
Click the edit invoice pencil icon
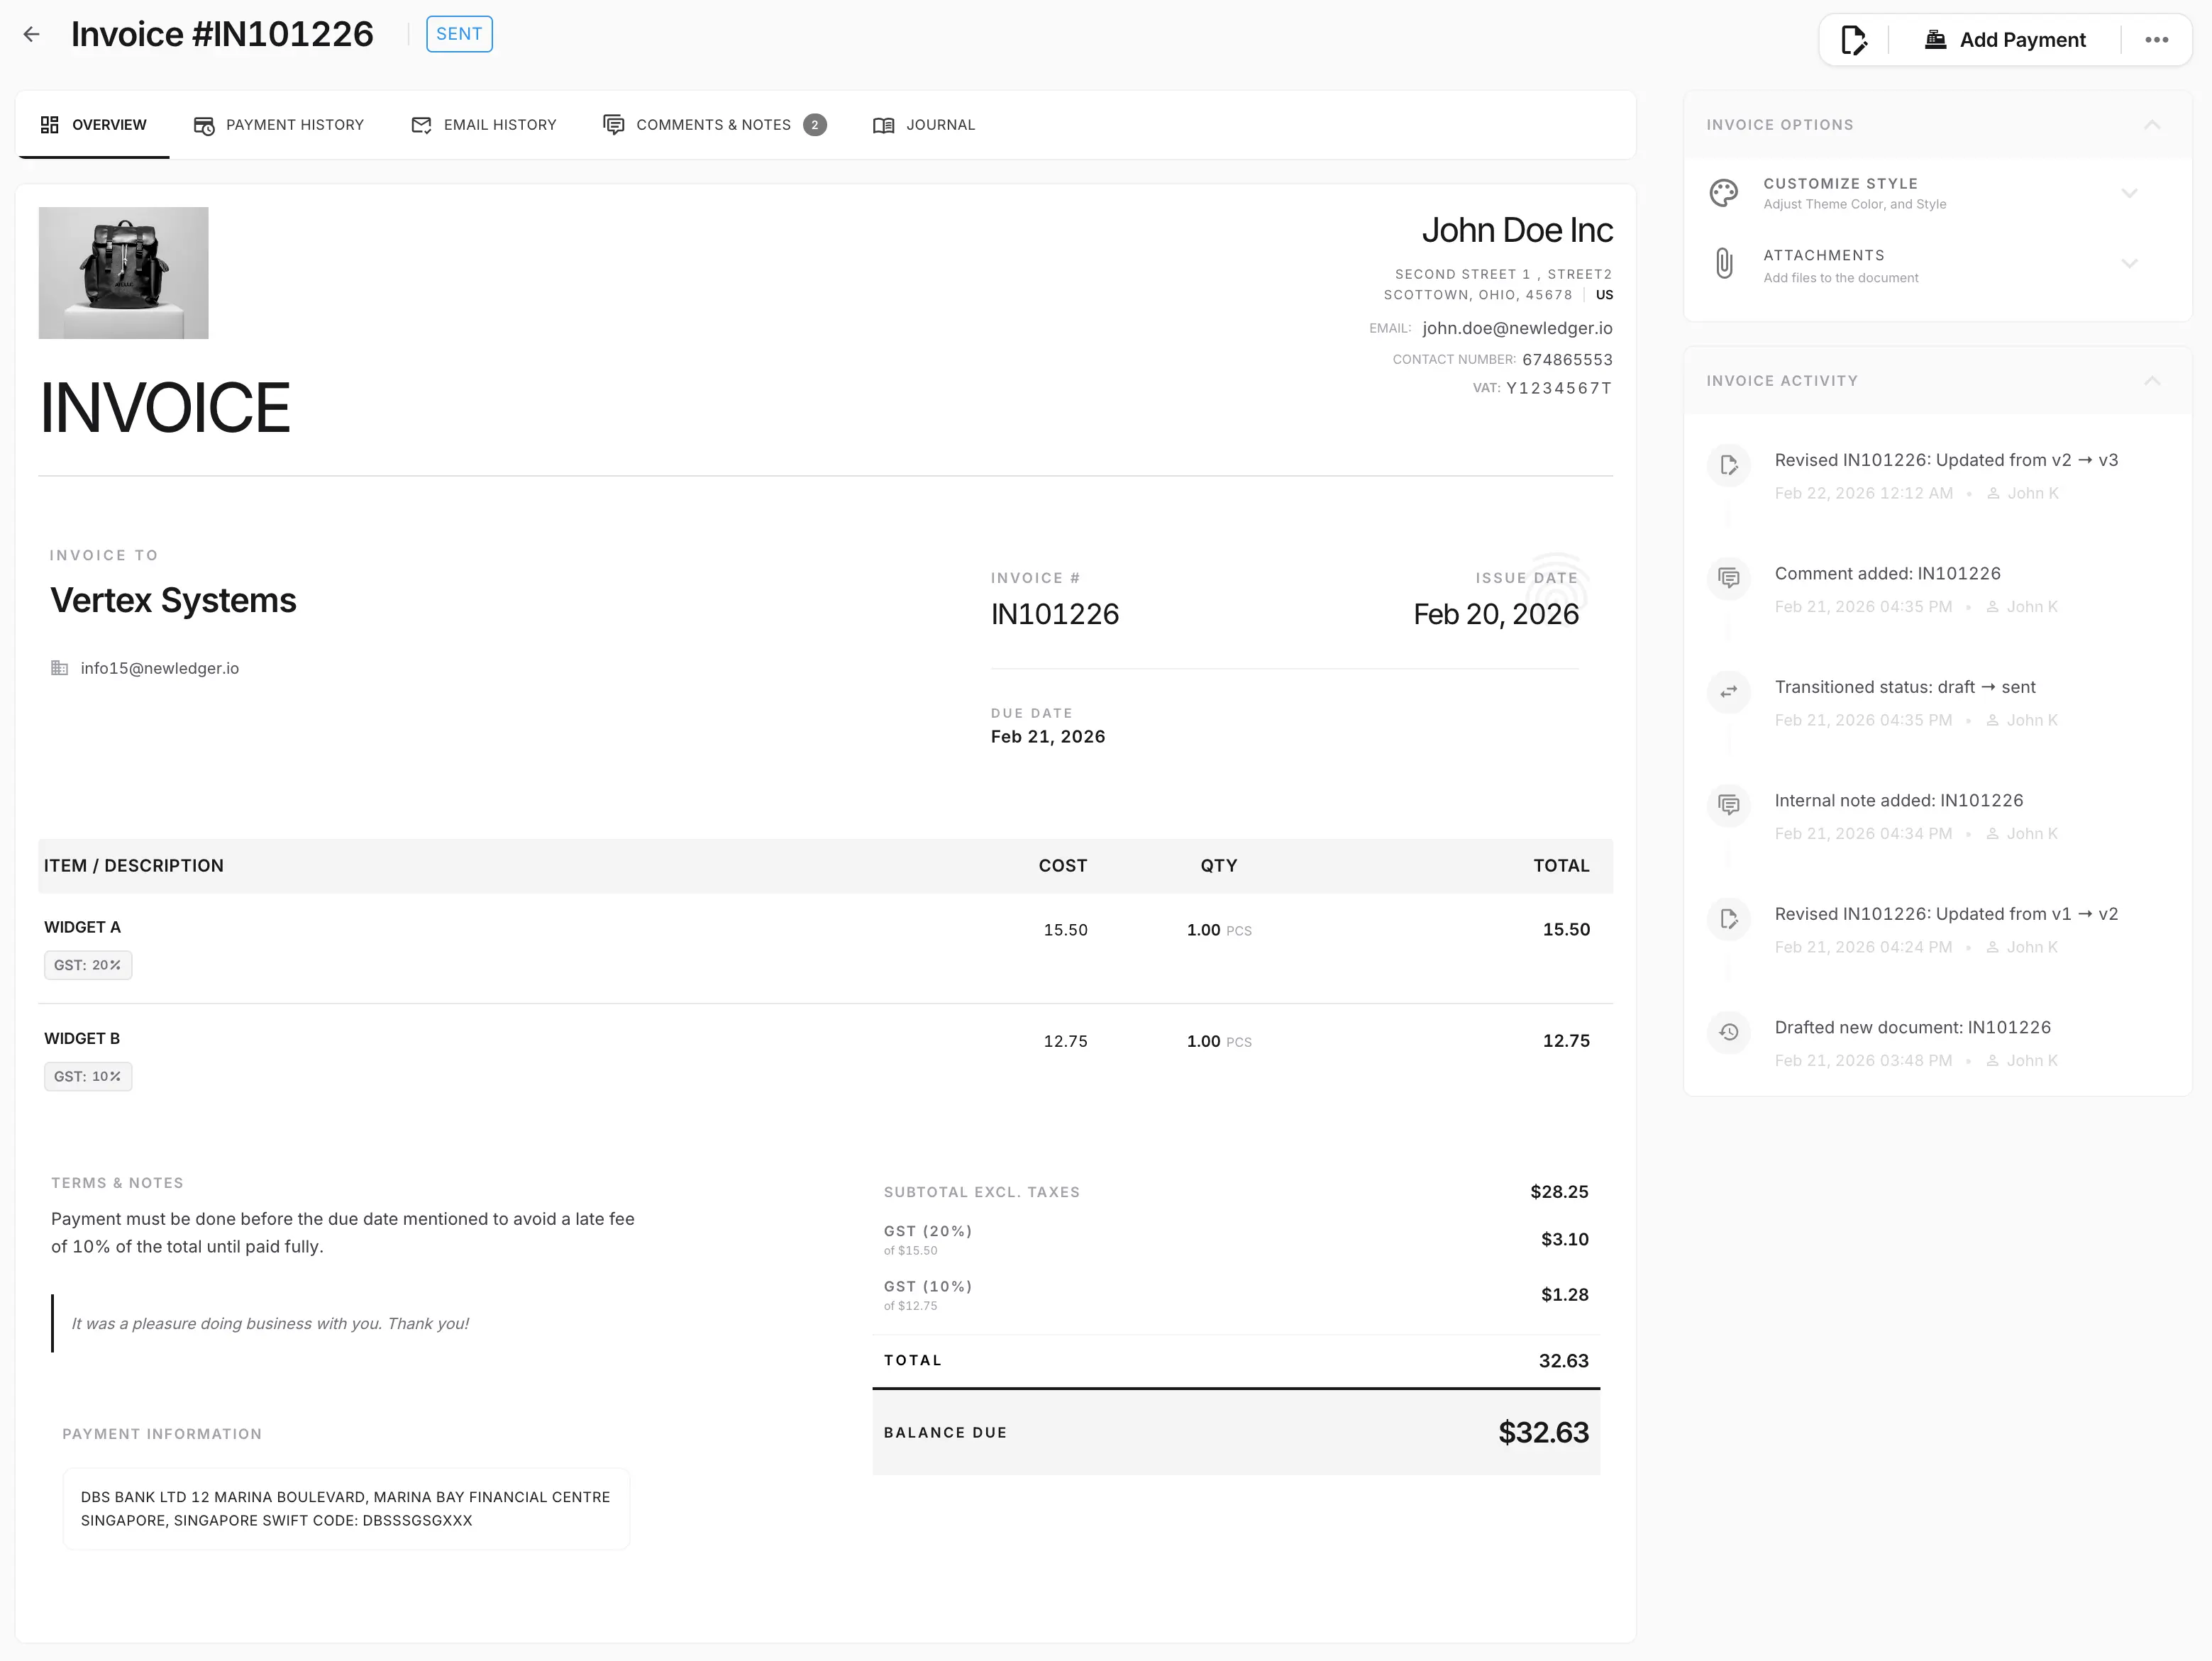[x=1853, y=40]
